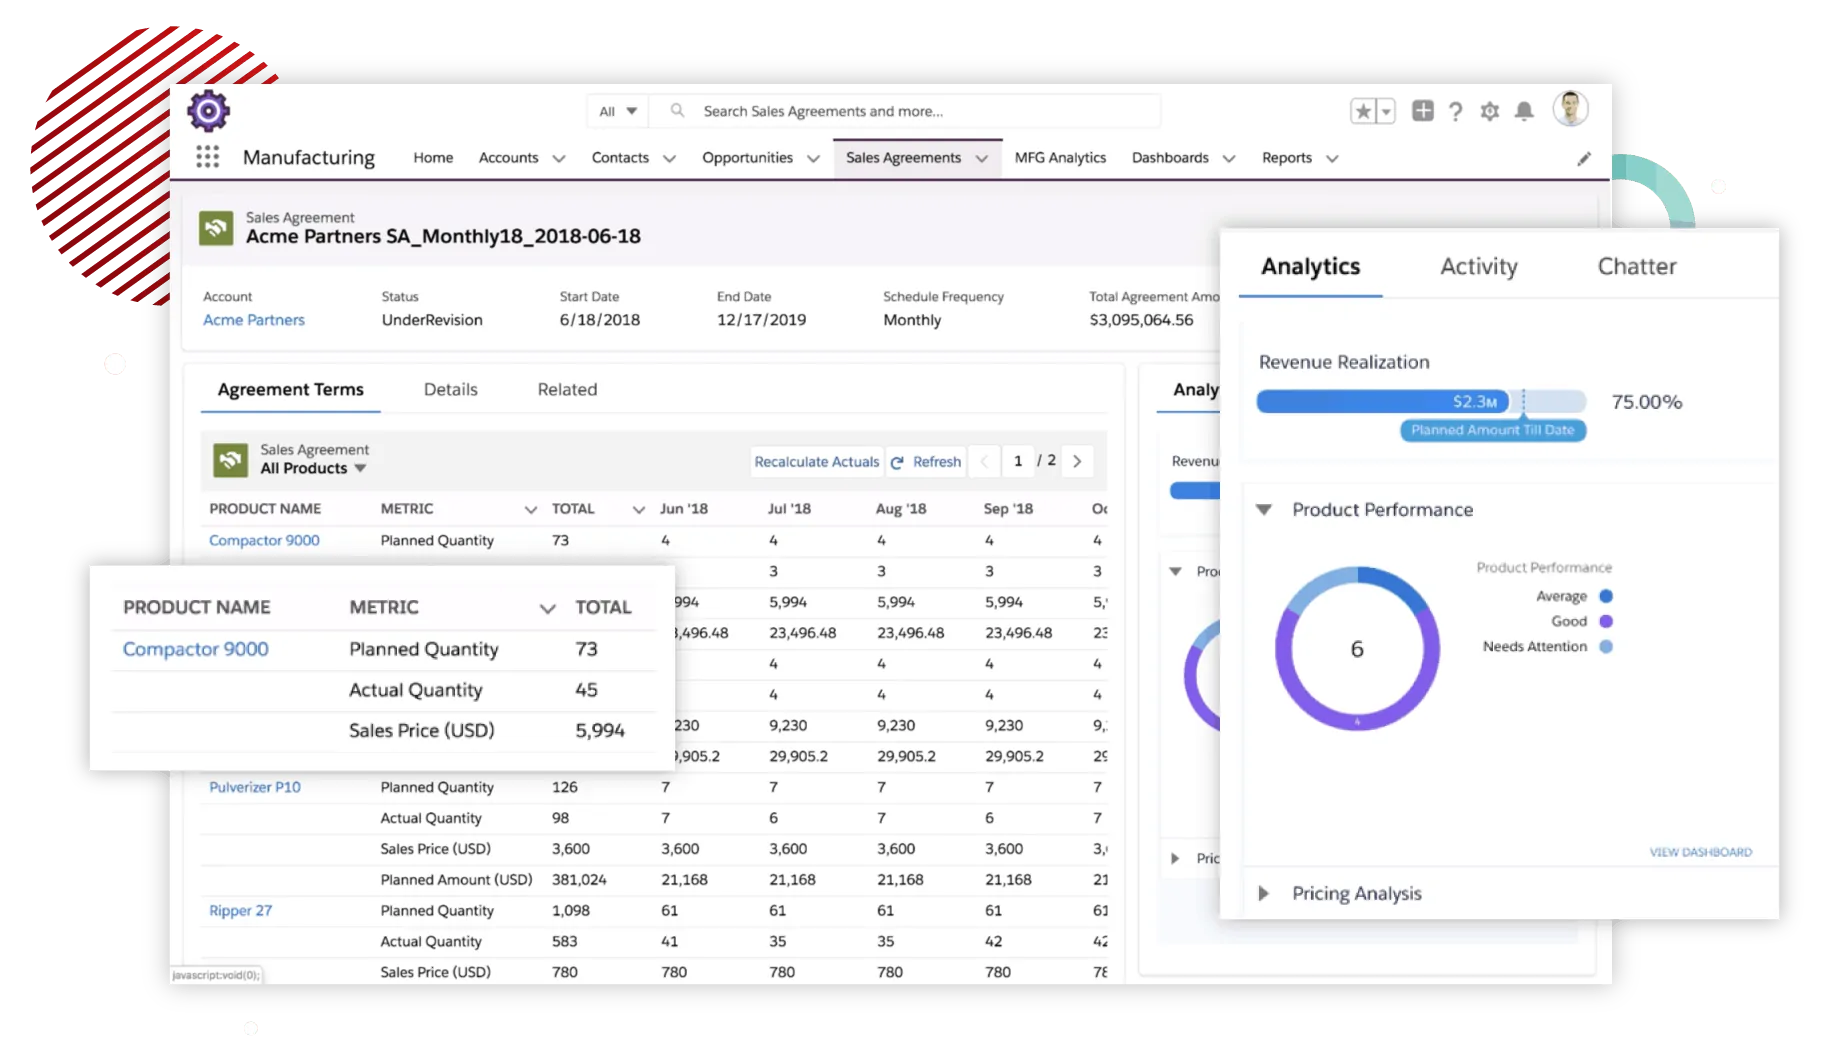Click the Recalculate Actuals button
Screen dimensions: 1845x1050
click(x=816, y=462)
